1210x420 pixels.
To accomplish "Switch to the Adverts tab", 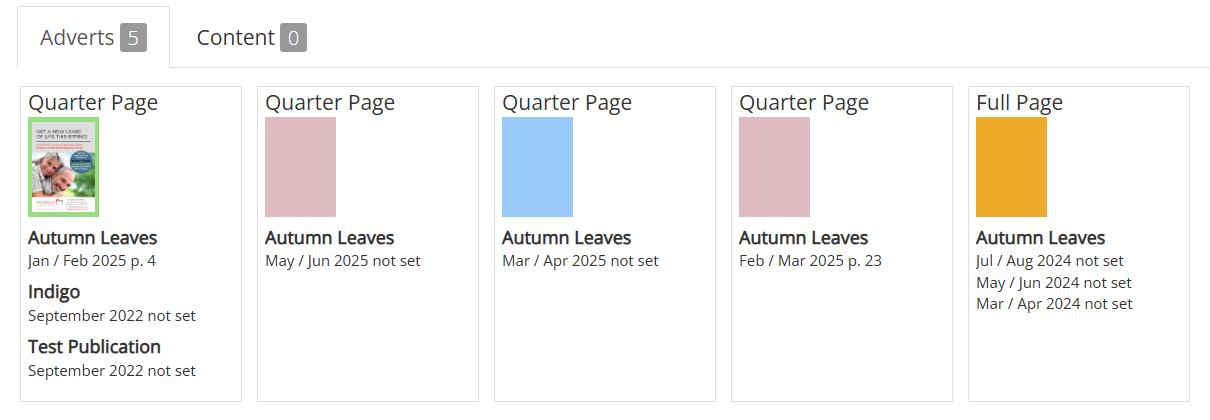I will point(93,38).
